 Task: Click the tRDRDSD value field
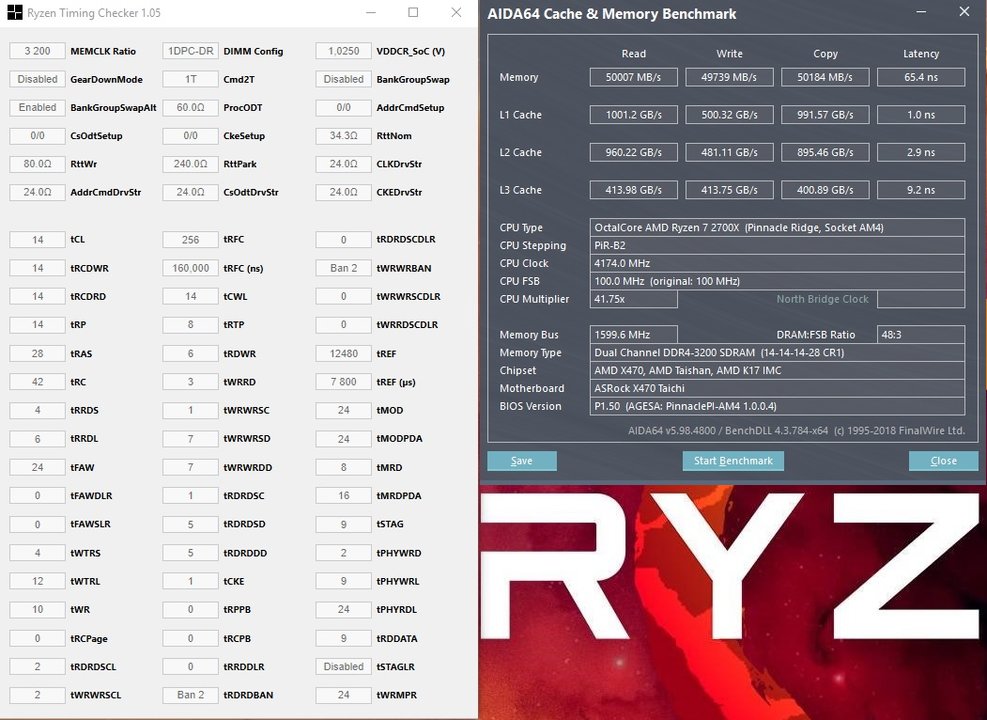(190, 524)
